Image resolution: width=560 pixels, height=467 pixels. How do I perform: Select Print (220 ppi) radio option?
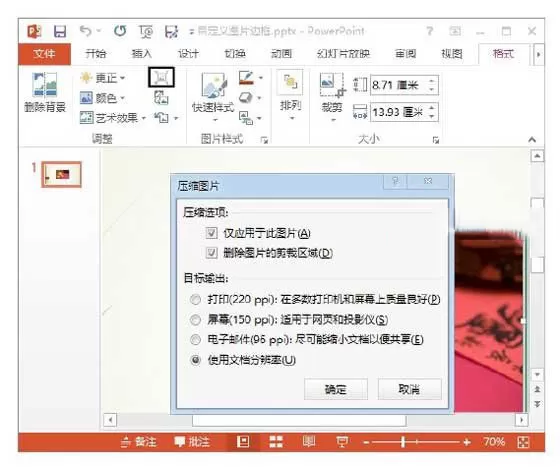[x=195, y=299]
